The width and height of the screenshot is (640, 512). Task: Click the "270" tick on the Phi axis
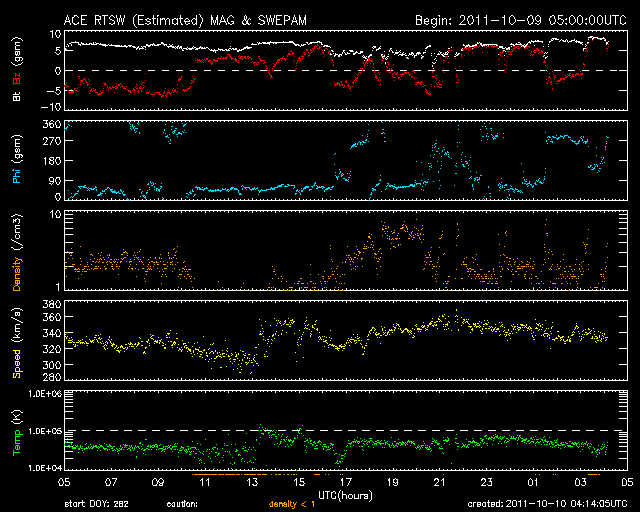[52, 141]
